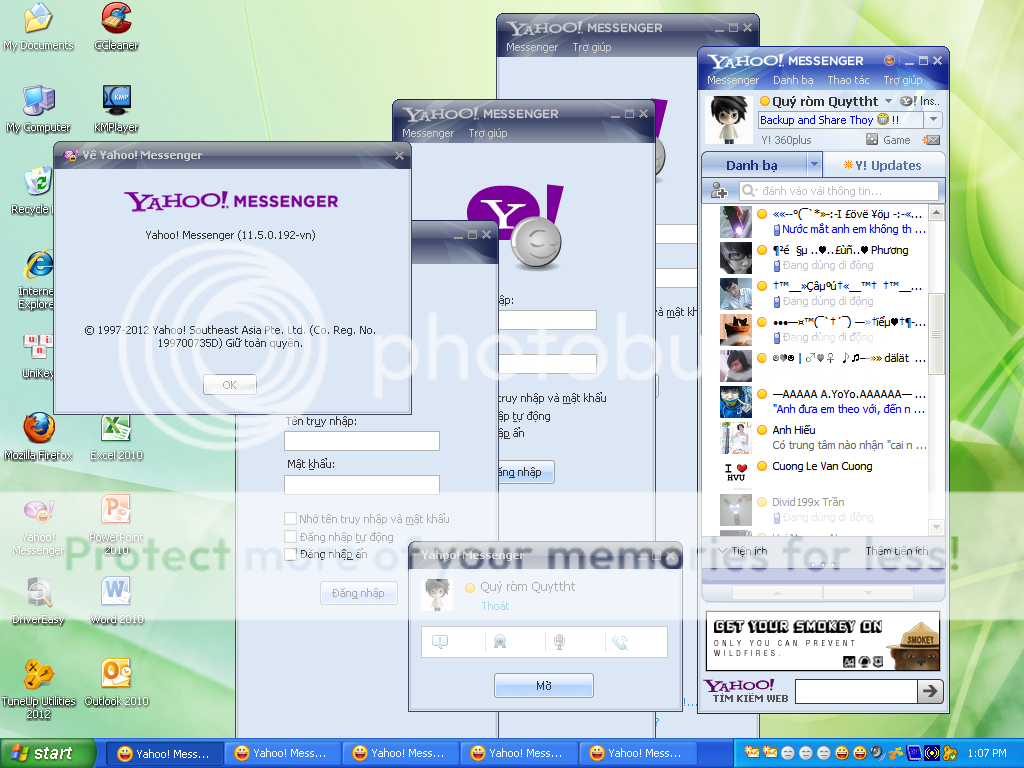Open DriverEasy desktop icon

(x=39, y=600)
